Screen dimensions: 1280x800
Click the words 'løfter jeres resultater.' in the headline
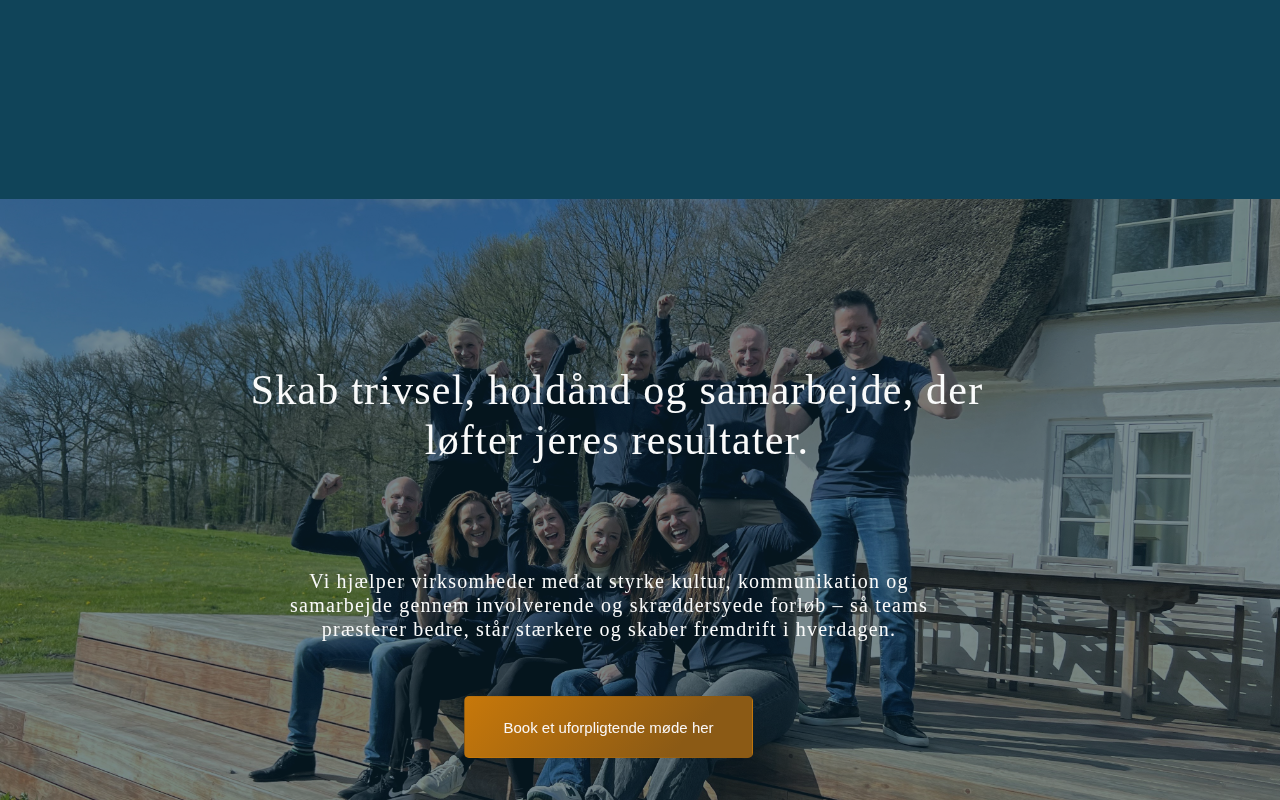coord(616,441)
